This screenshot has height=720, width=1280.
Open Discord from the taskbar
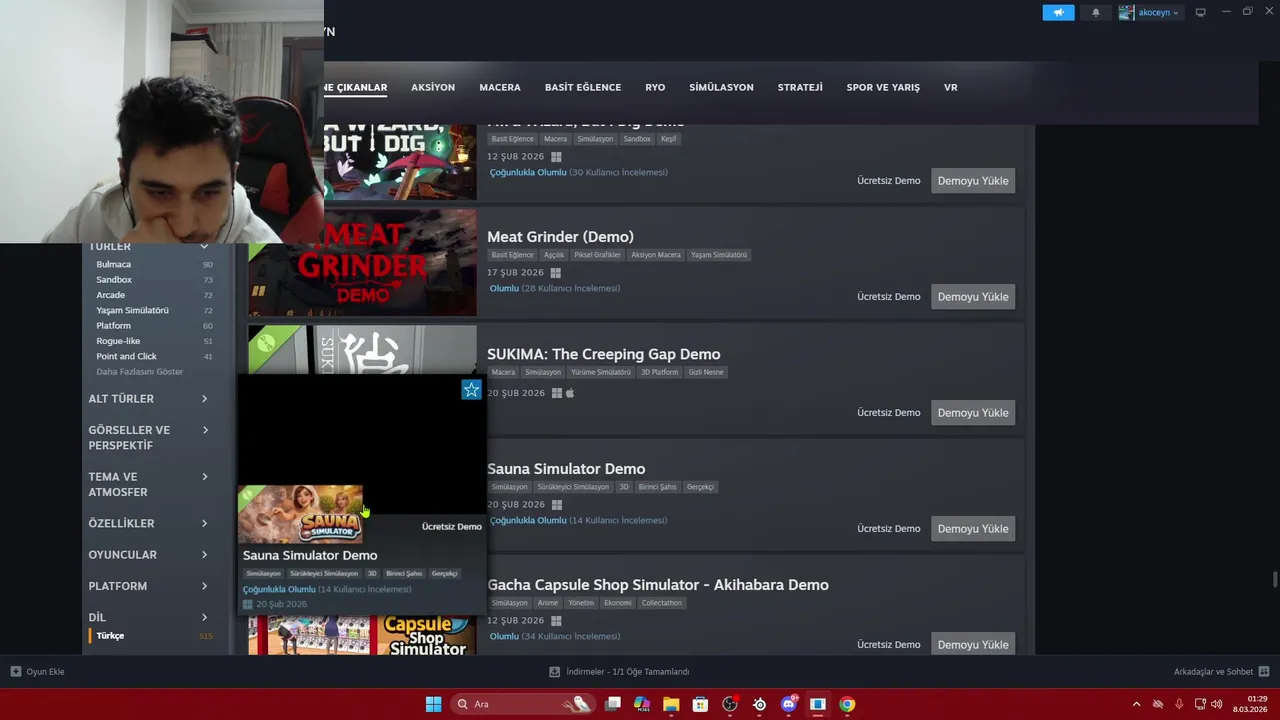(789, 704)
